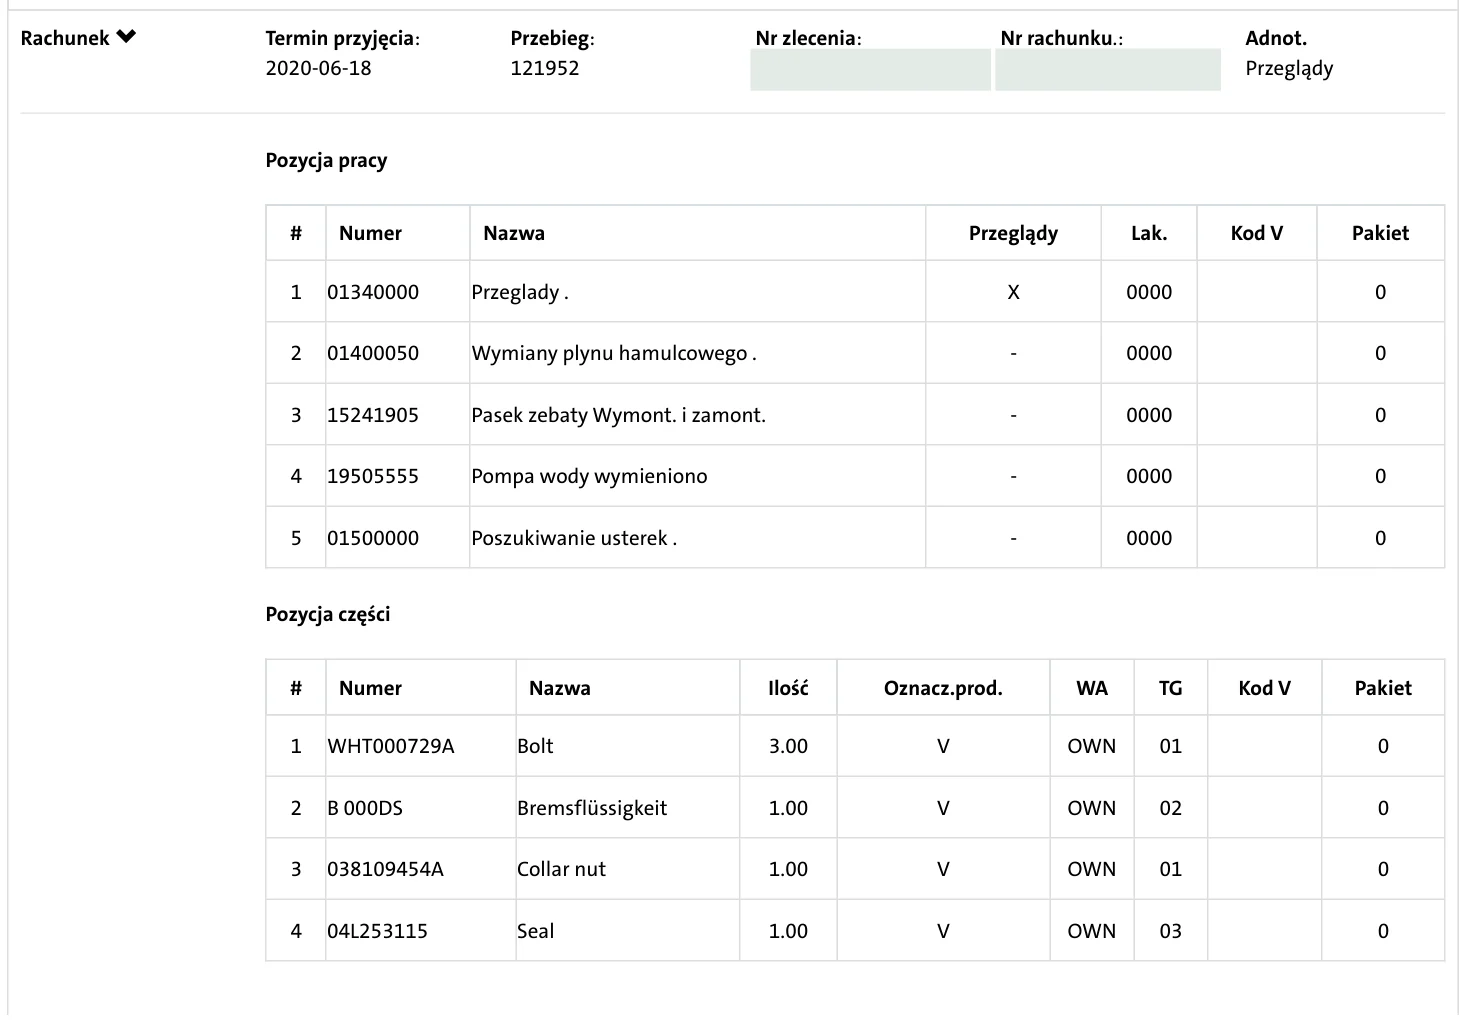
Task: Click the Ilość column header
Action: [788, 688]
